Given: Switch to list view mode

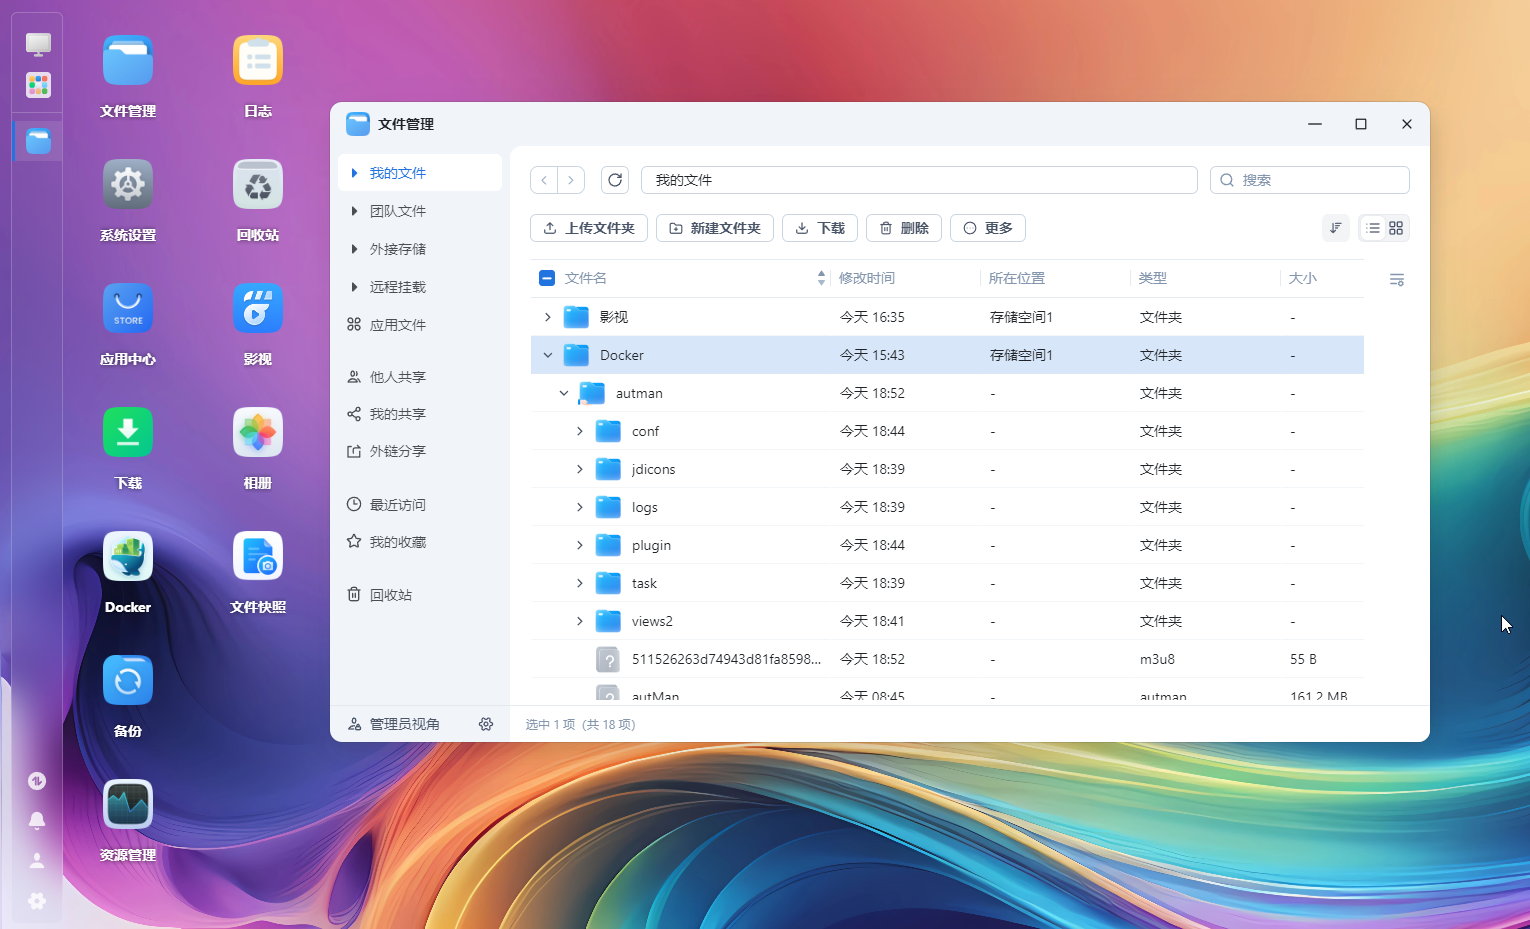Looking at the screenshot, I should [1373, 228].
